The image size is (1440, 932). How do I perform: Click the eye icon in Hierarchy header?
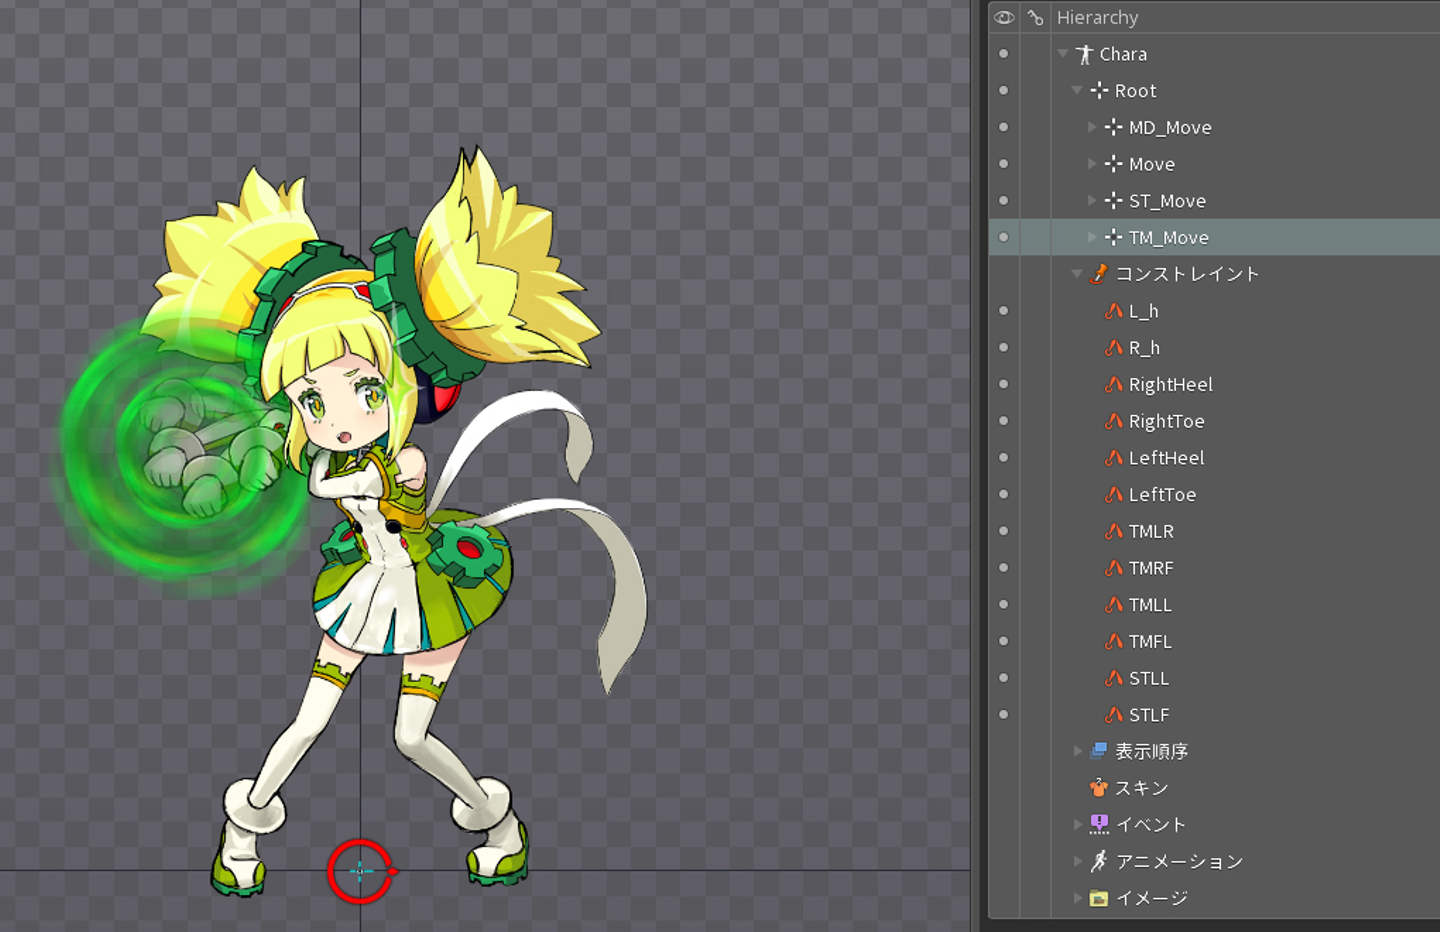click(1004, 17)
